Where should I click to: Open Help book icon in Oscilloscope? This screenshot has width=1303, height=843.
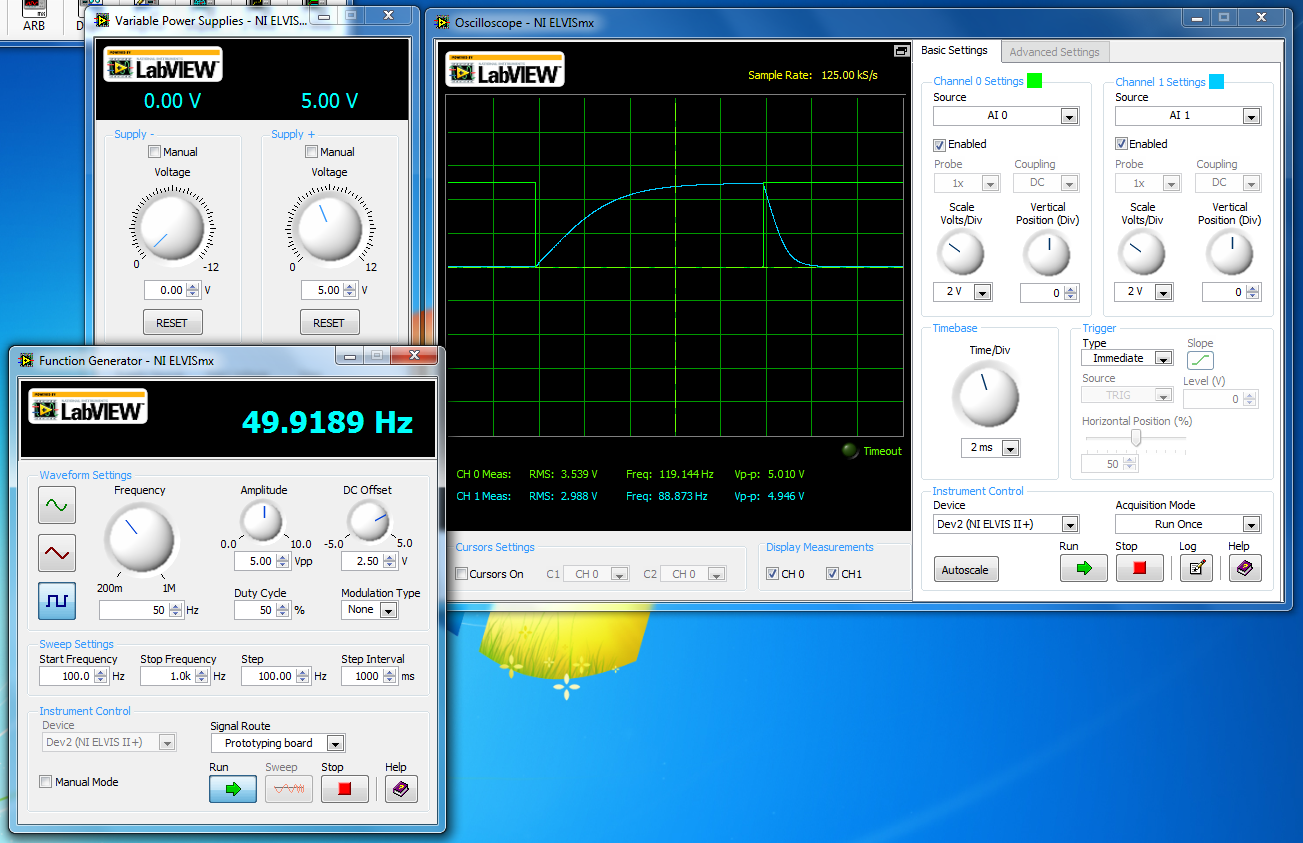click(x=1245, y=568)
